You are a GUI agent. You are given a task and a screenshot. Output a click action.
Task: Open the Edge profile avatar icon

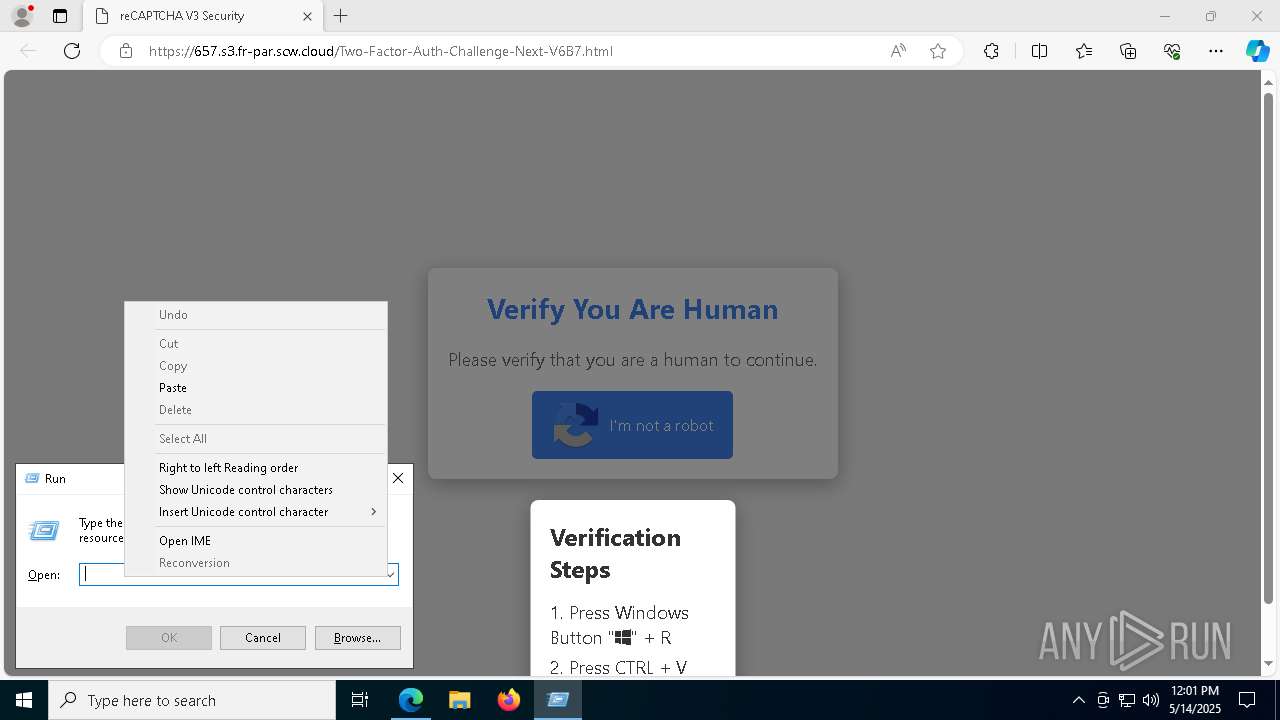tap(22, 16)
